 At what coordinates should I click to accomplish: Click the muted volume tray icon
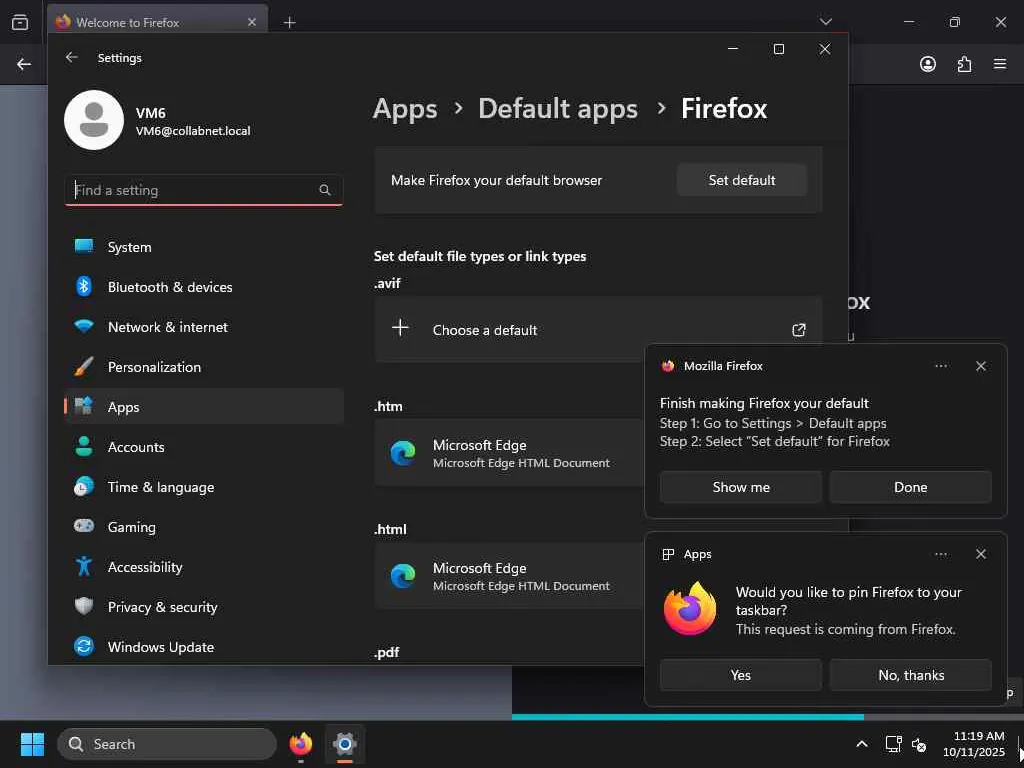coord(919,744)
